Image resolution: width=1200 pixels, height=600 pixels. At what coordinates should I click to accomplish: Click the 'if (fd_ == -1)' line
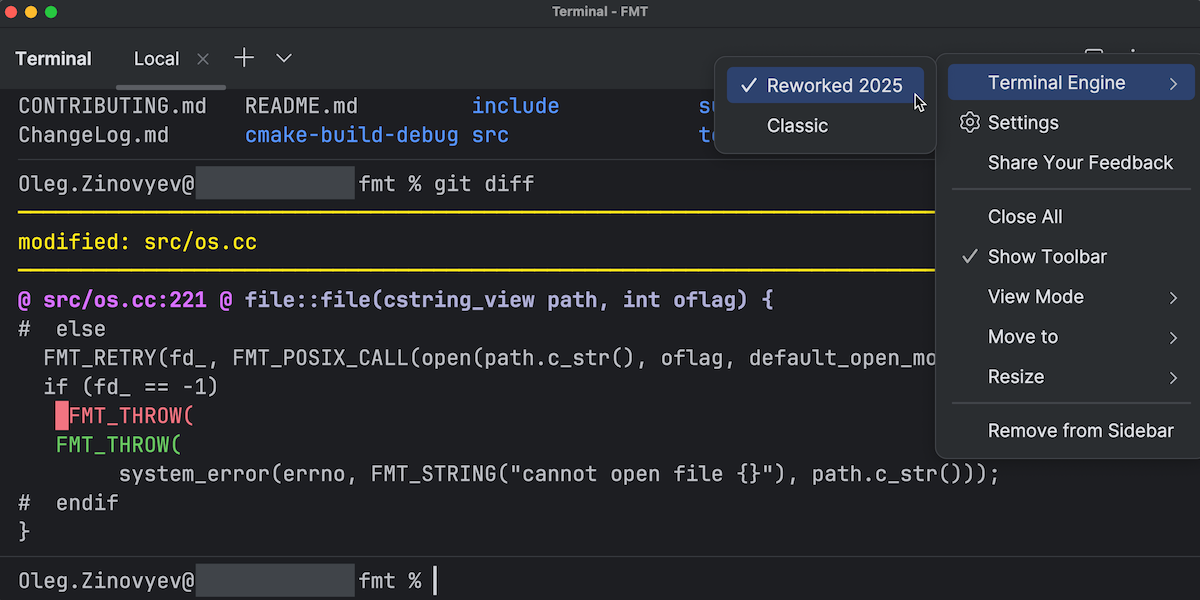(131, 387)
